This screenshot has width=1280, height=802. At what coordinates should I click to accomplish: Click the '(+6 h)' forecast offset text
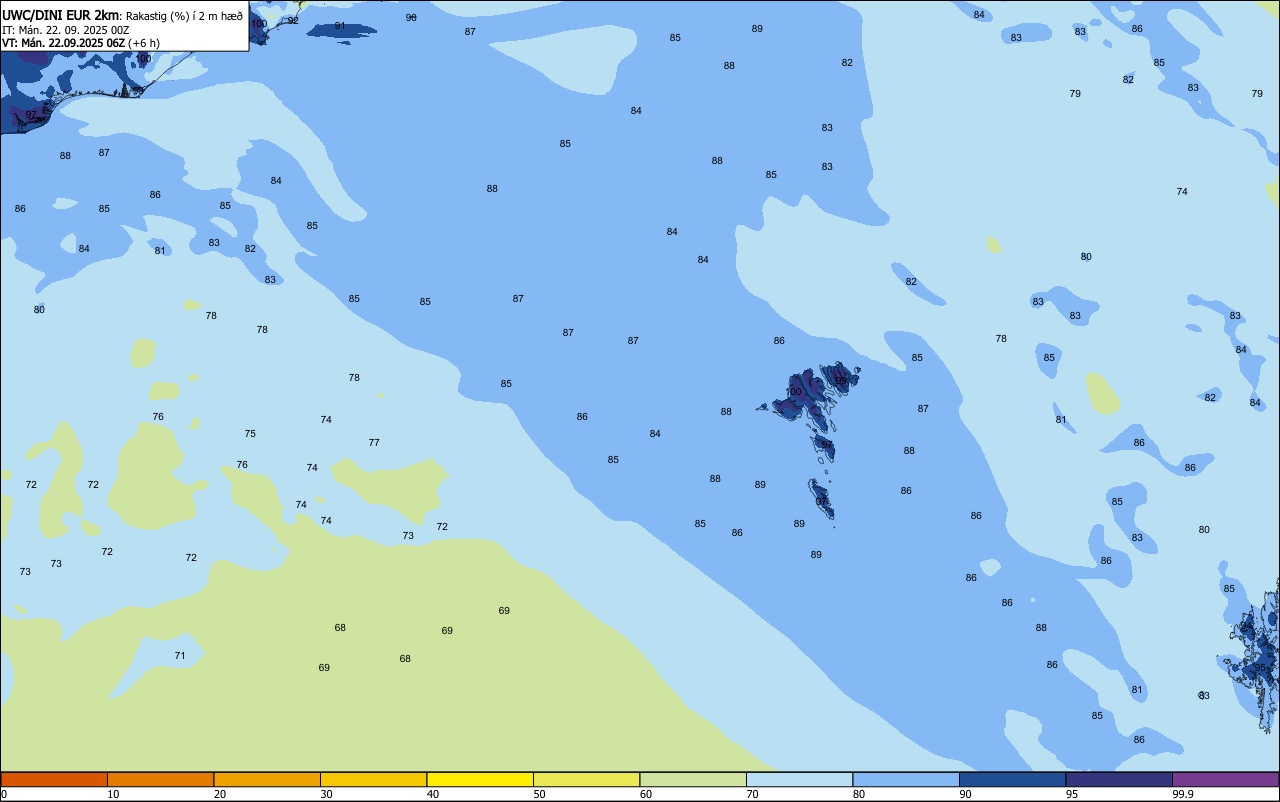144,43
